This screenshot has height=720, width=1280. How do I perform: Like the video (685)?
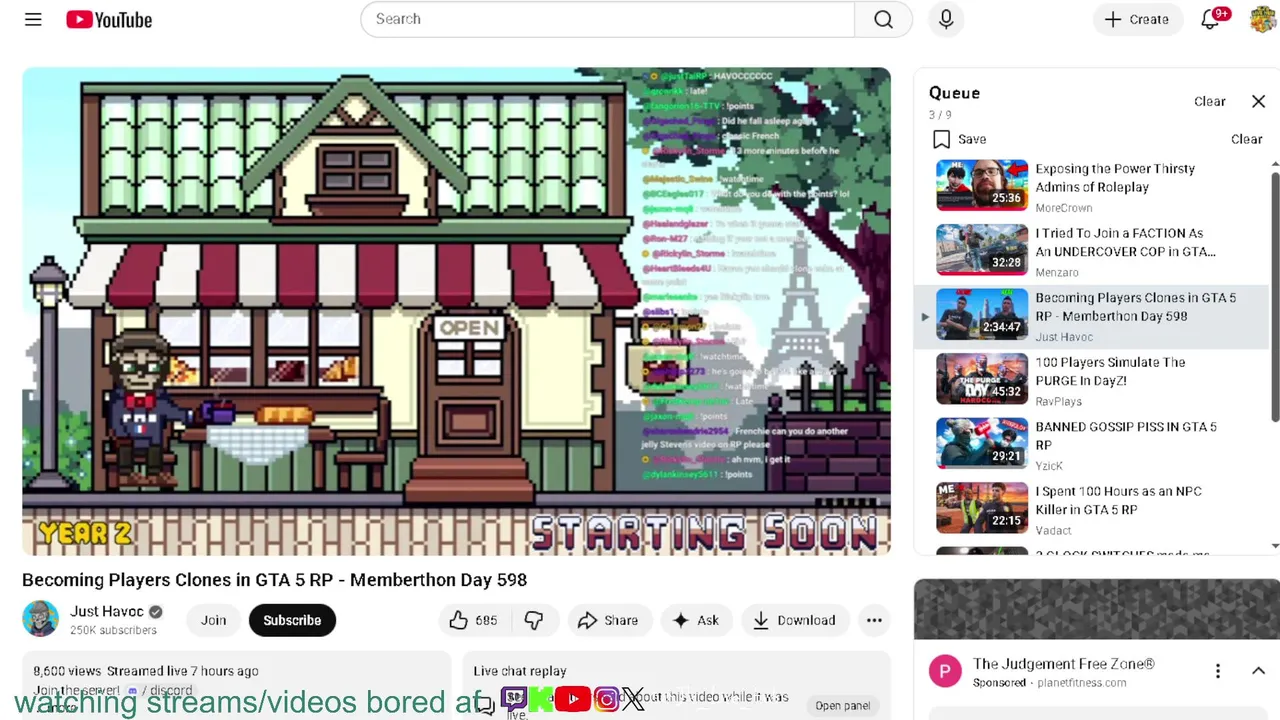[474, 620]
